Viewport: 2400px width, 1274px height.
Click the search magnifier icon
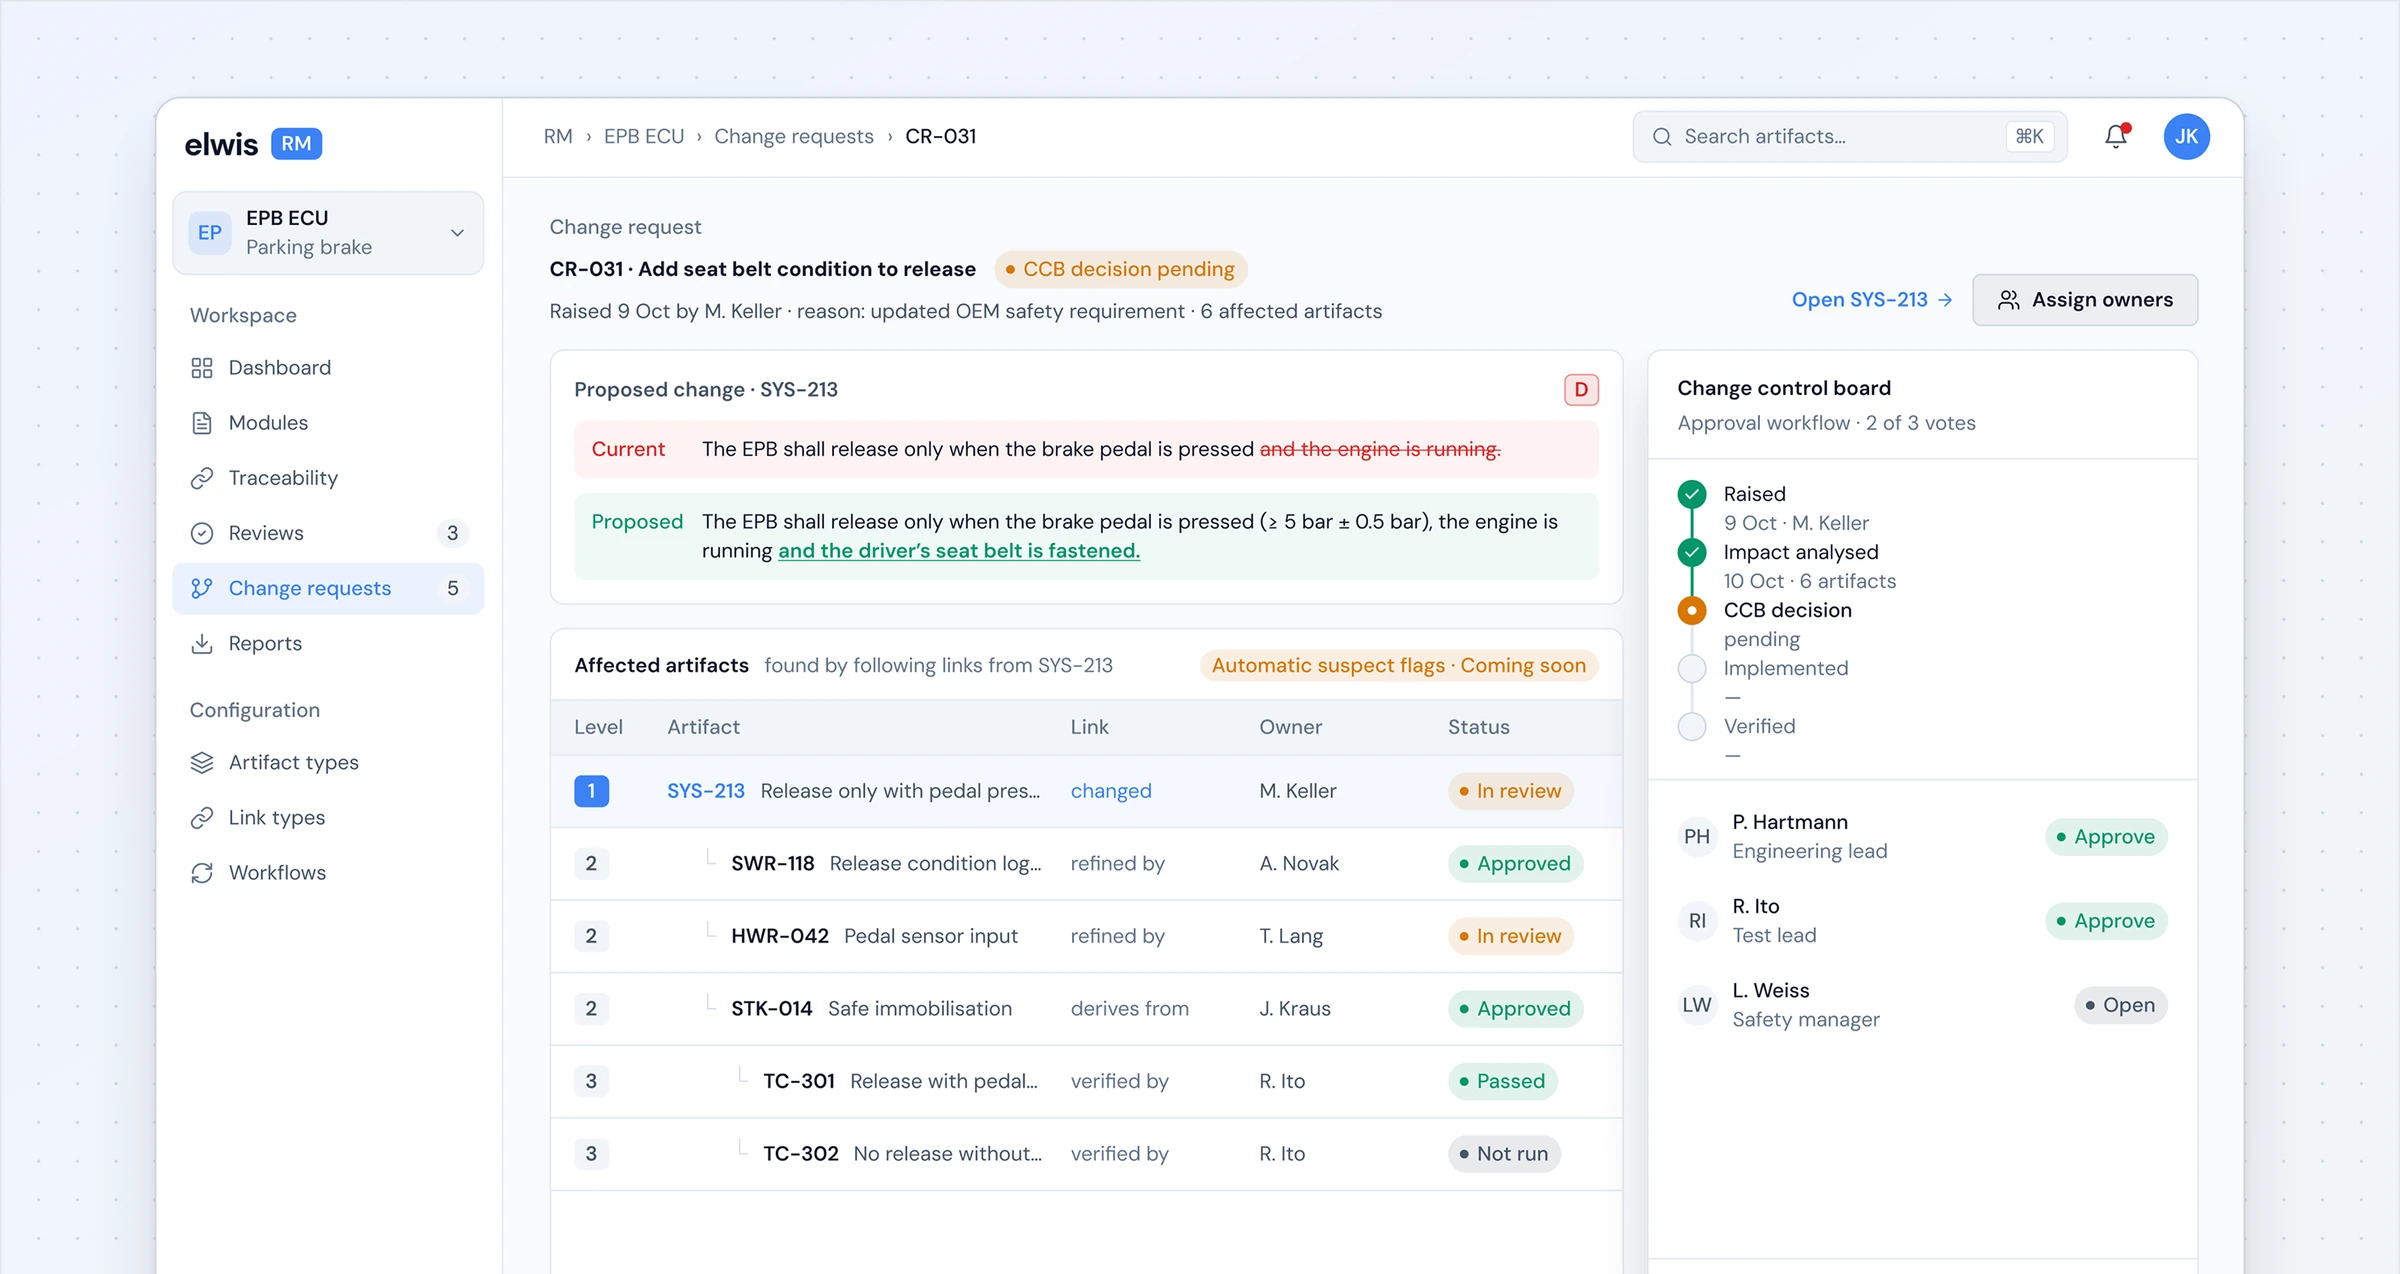coord(1662,137)
